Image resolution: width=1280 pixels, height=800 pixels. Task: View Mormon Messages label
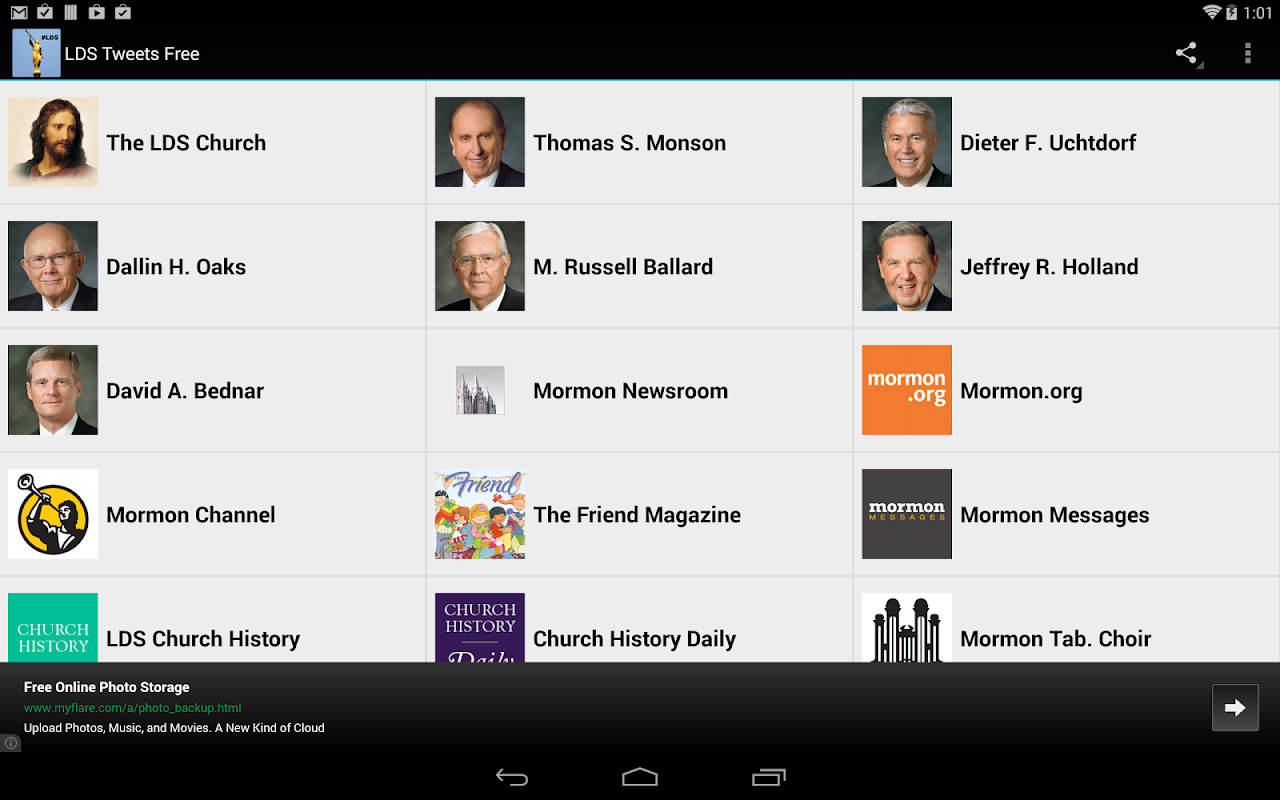1055,515
